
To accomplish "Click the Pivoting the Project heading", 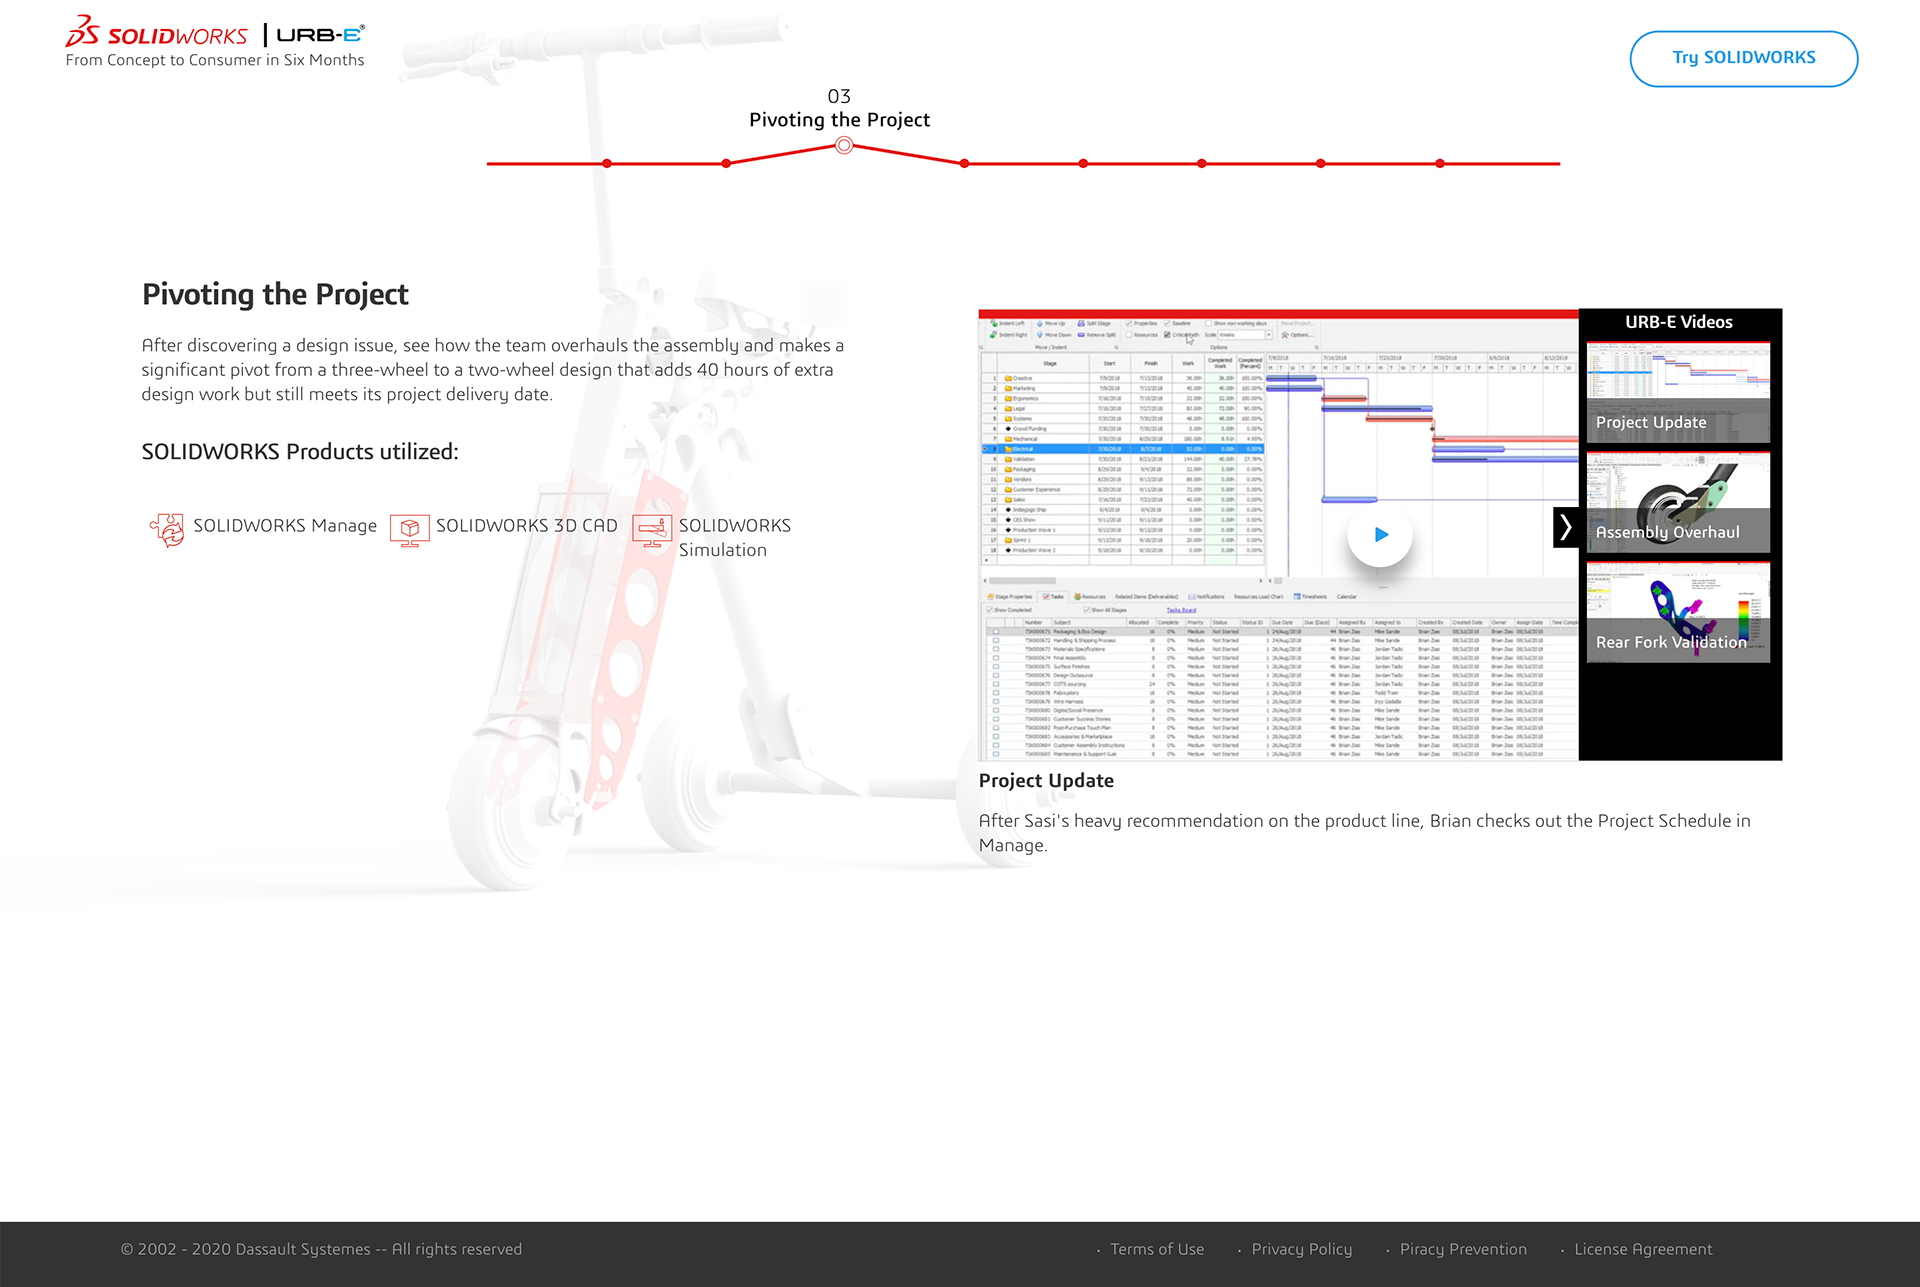I will 275,295.
